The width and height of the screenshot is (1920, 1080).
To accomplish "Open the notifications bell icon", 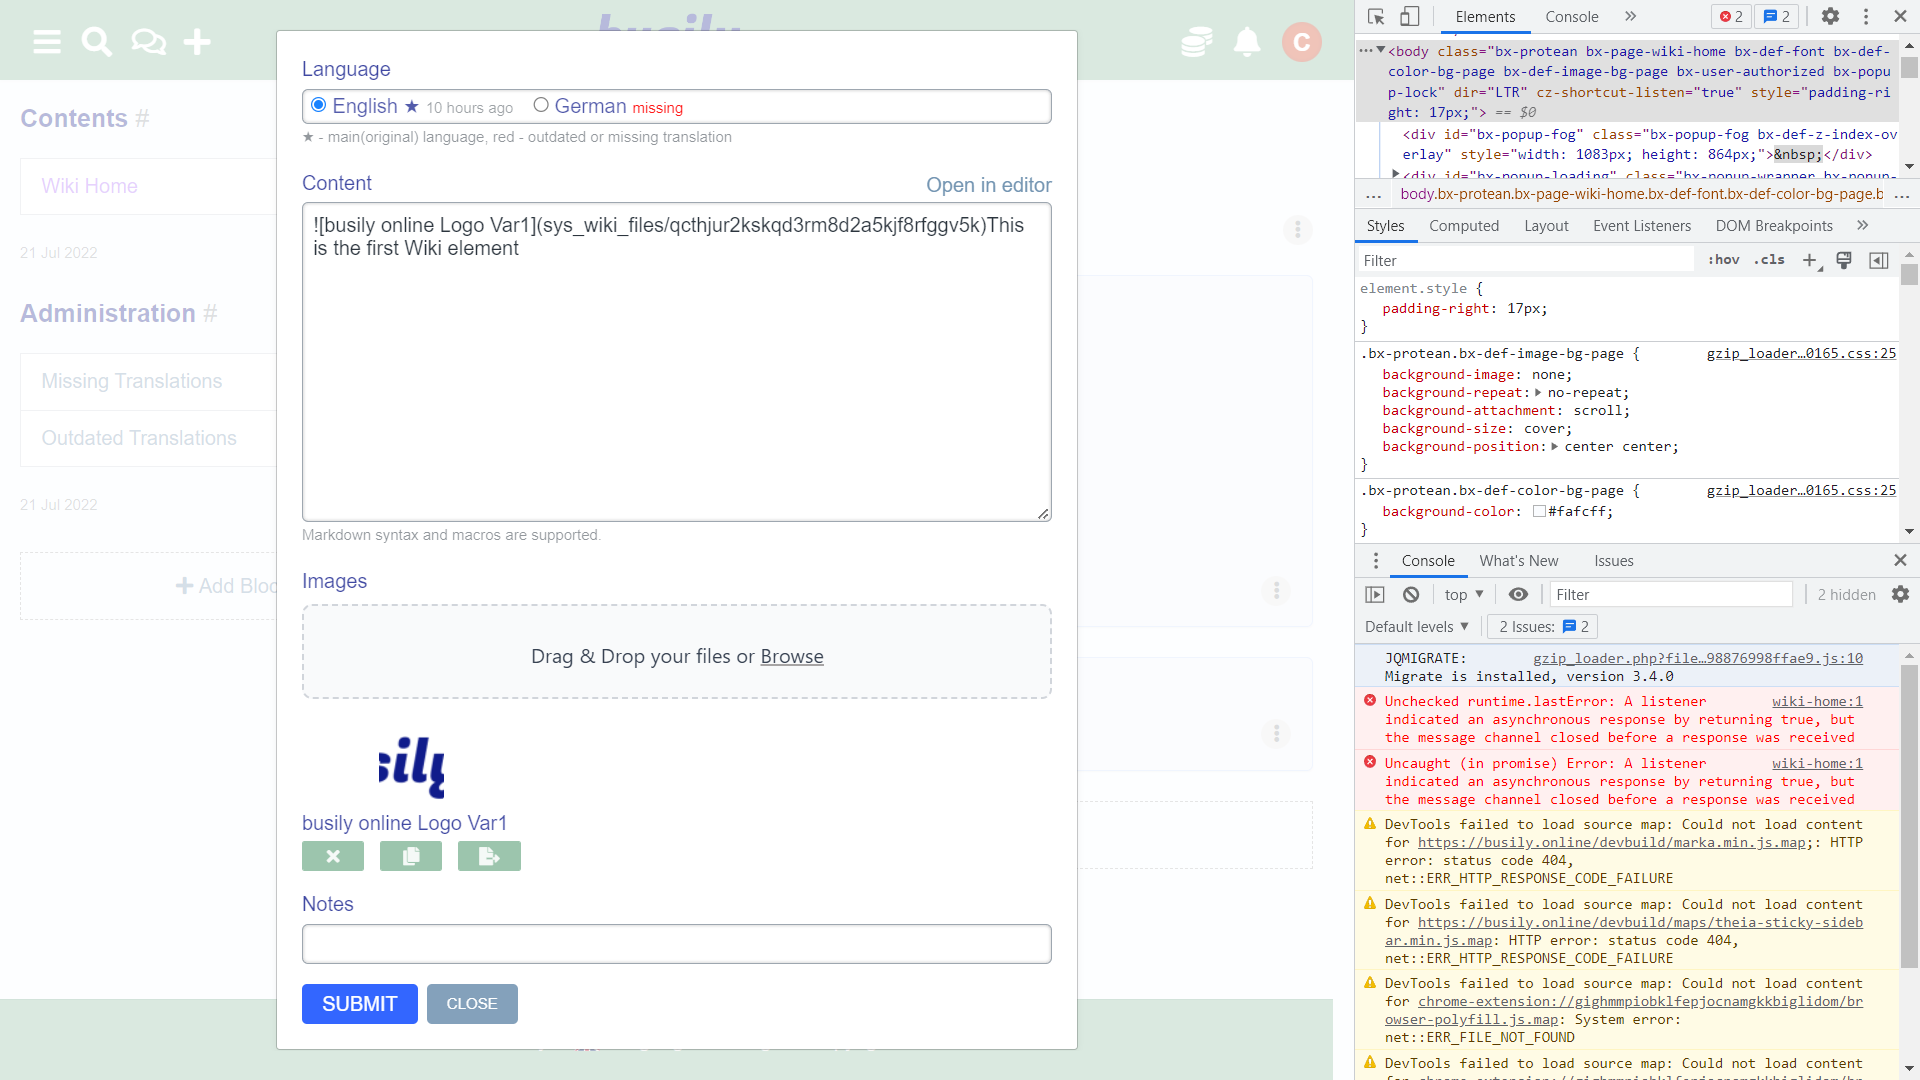I will (1247, 42).
